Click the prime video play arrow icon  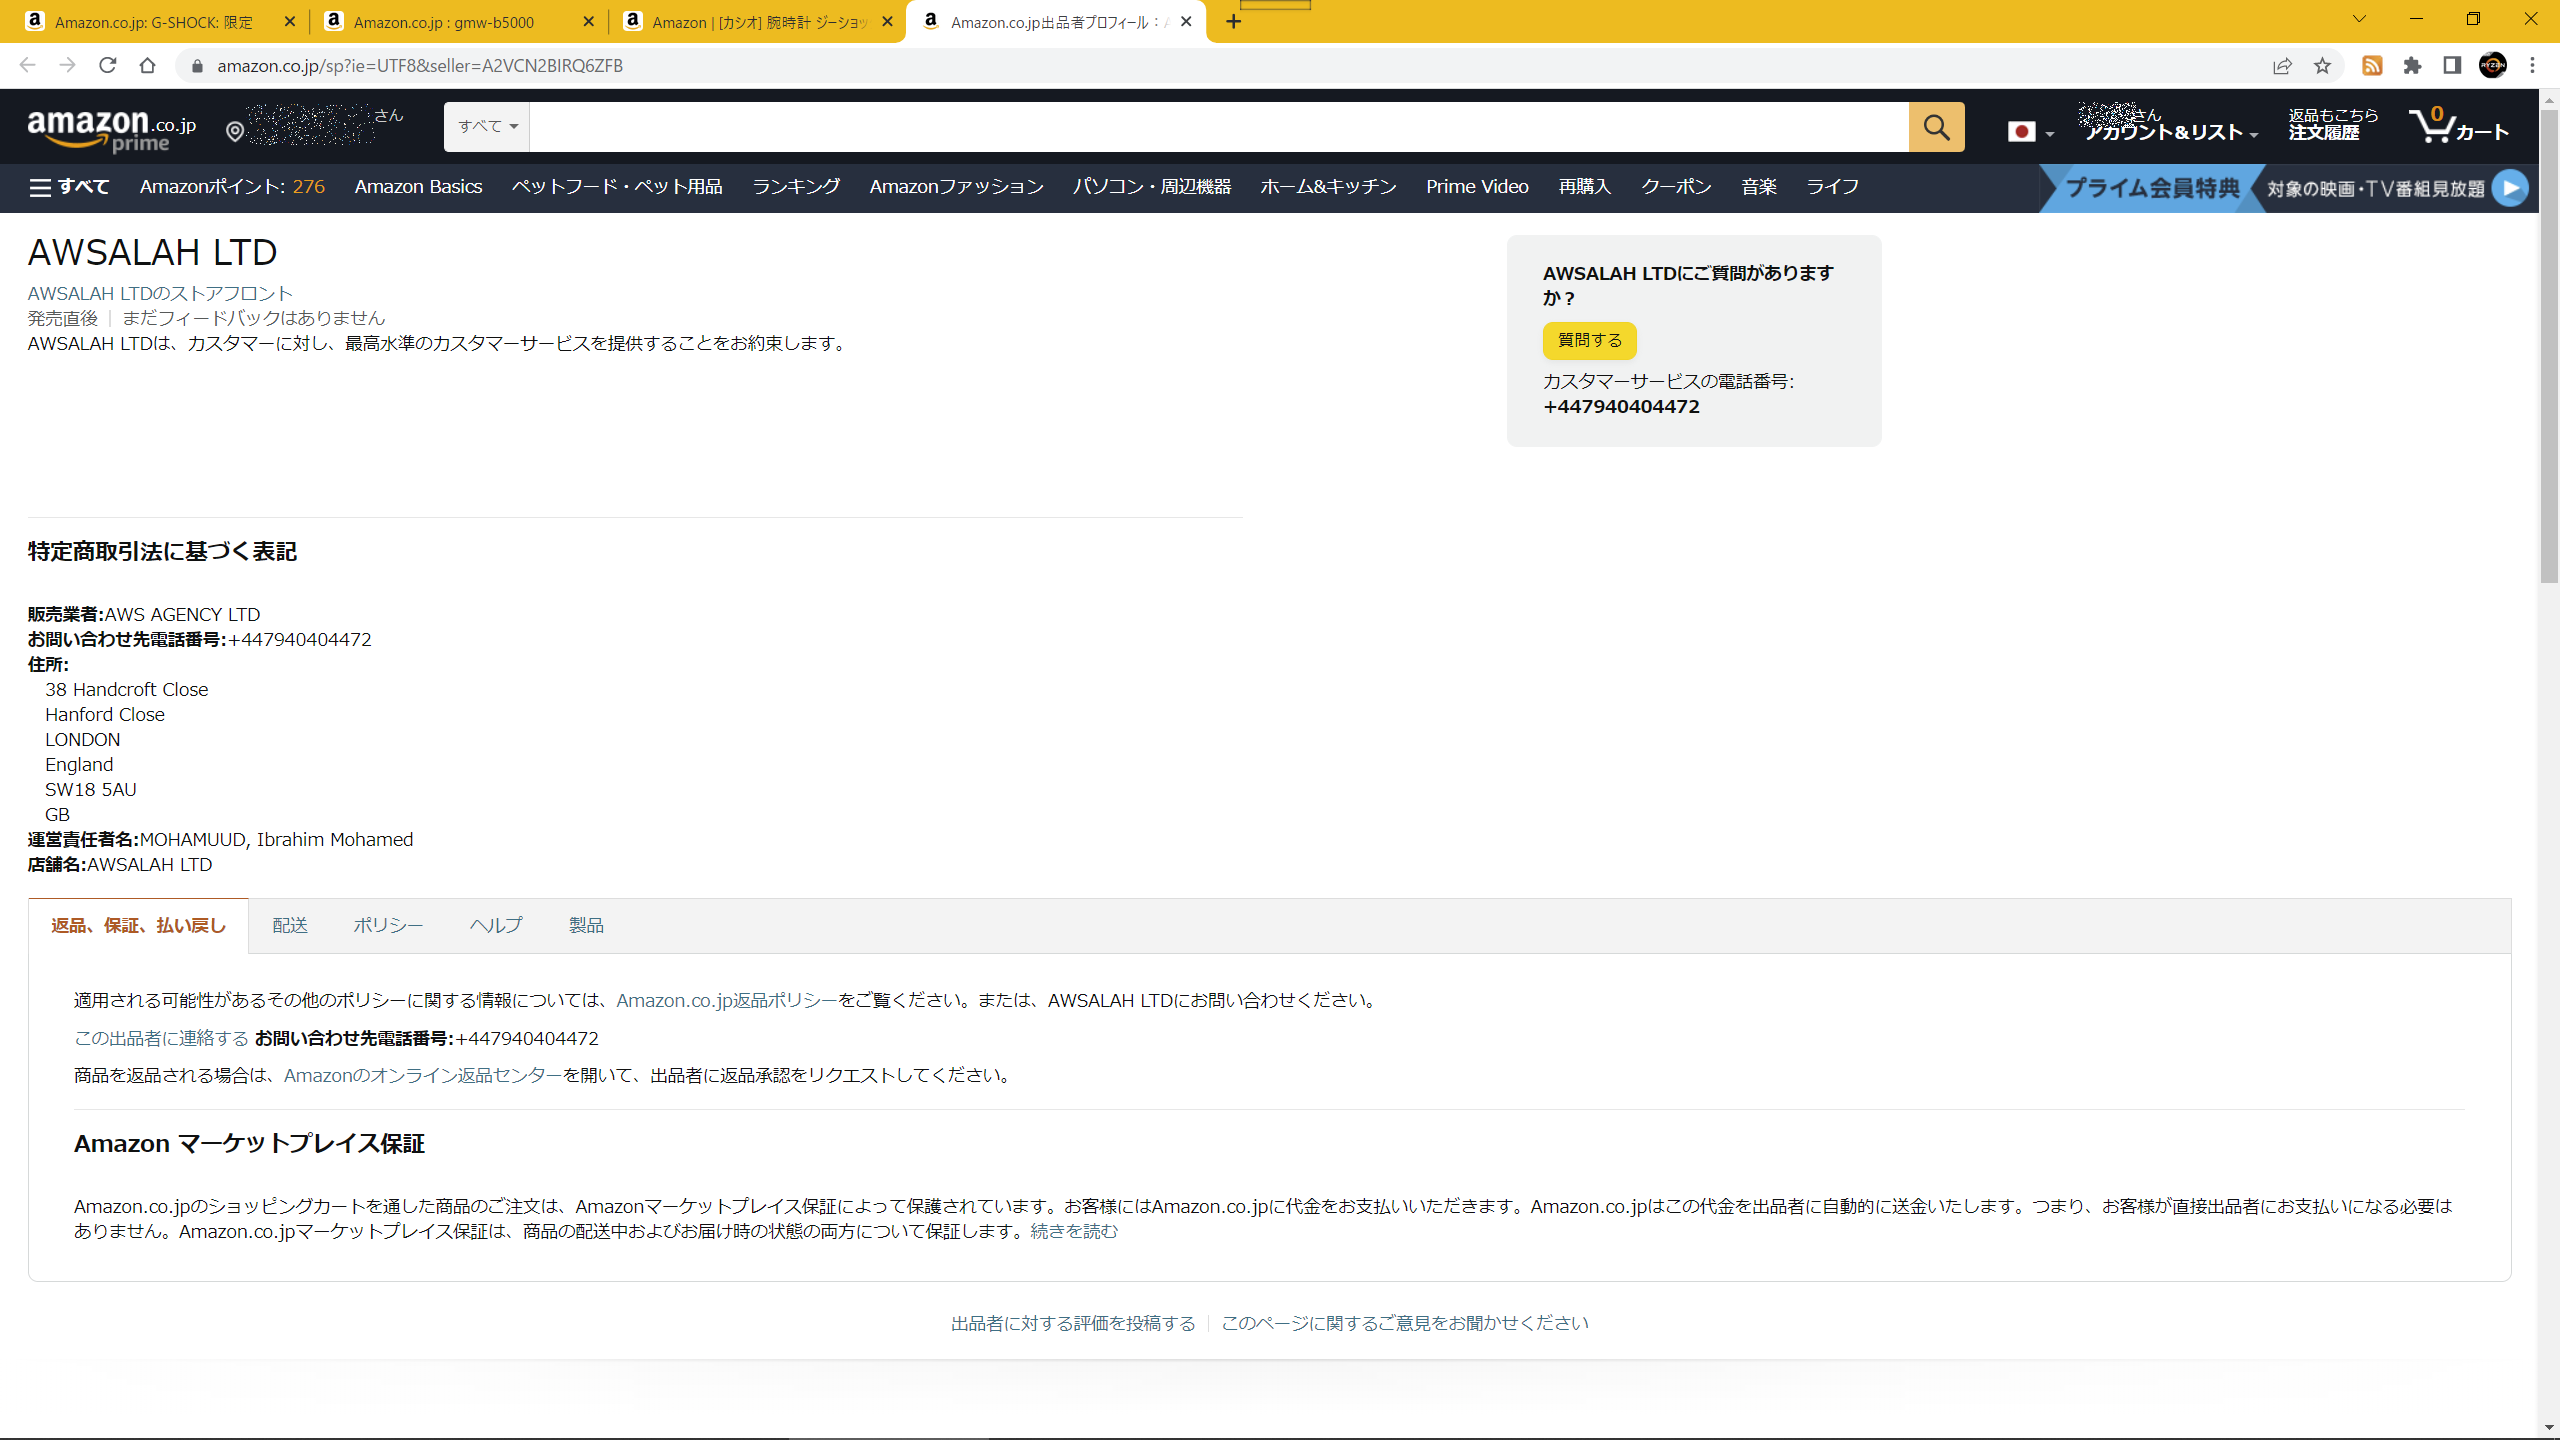[x=2510, y=188]
